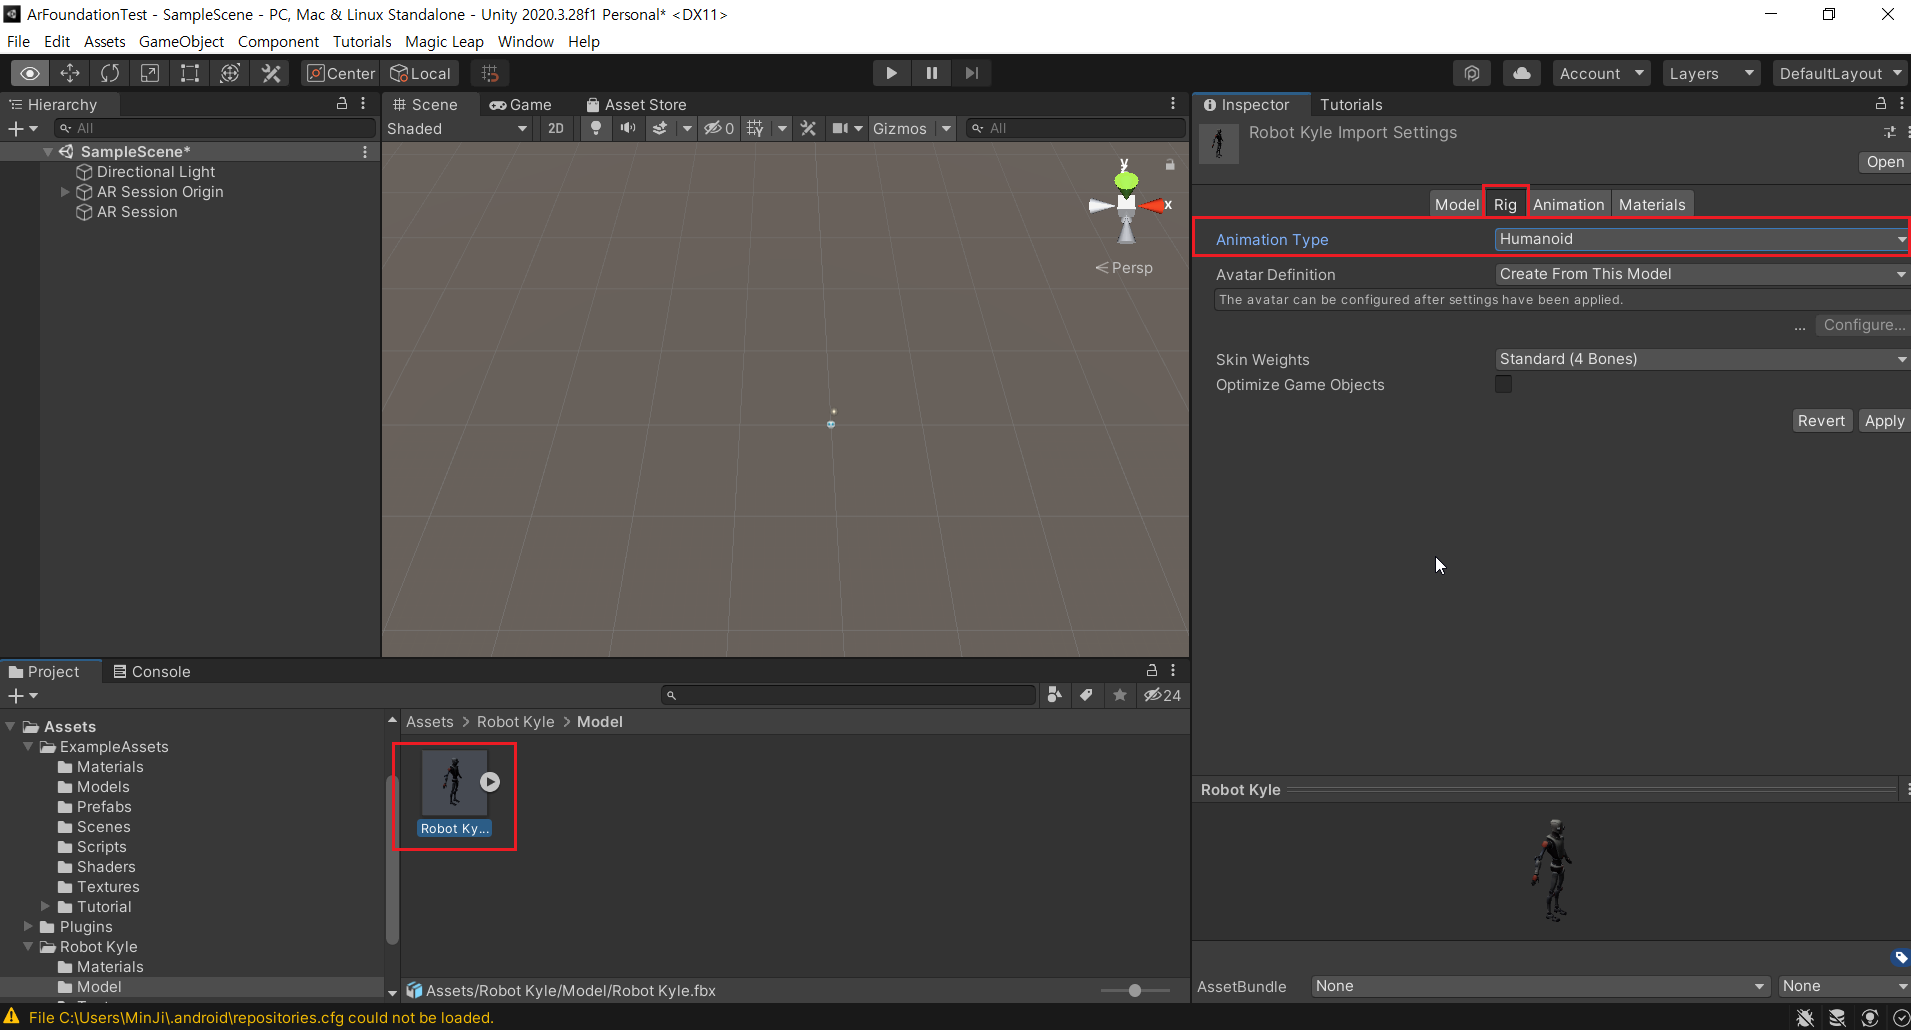
Task: Switch to the Asset Store tab
Action: click(636, 104)
